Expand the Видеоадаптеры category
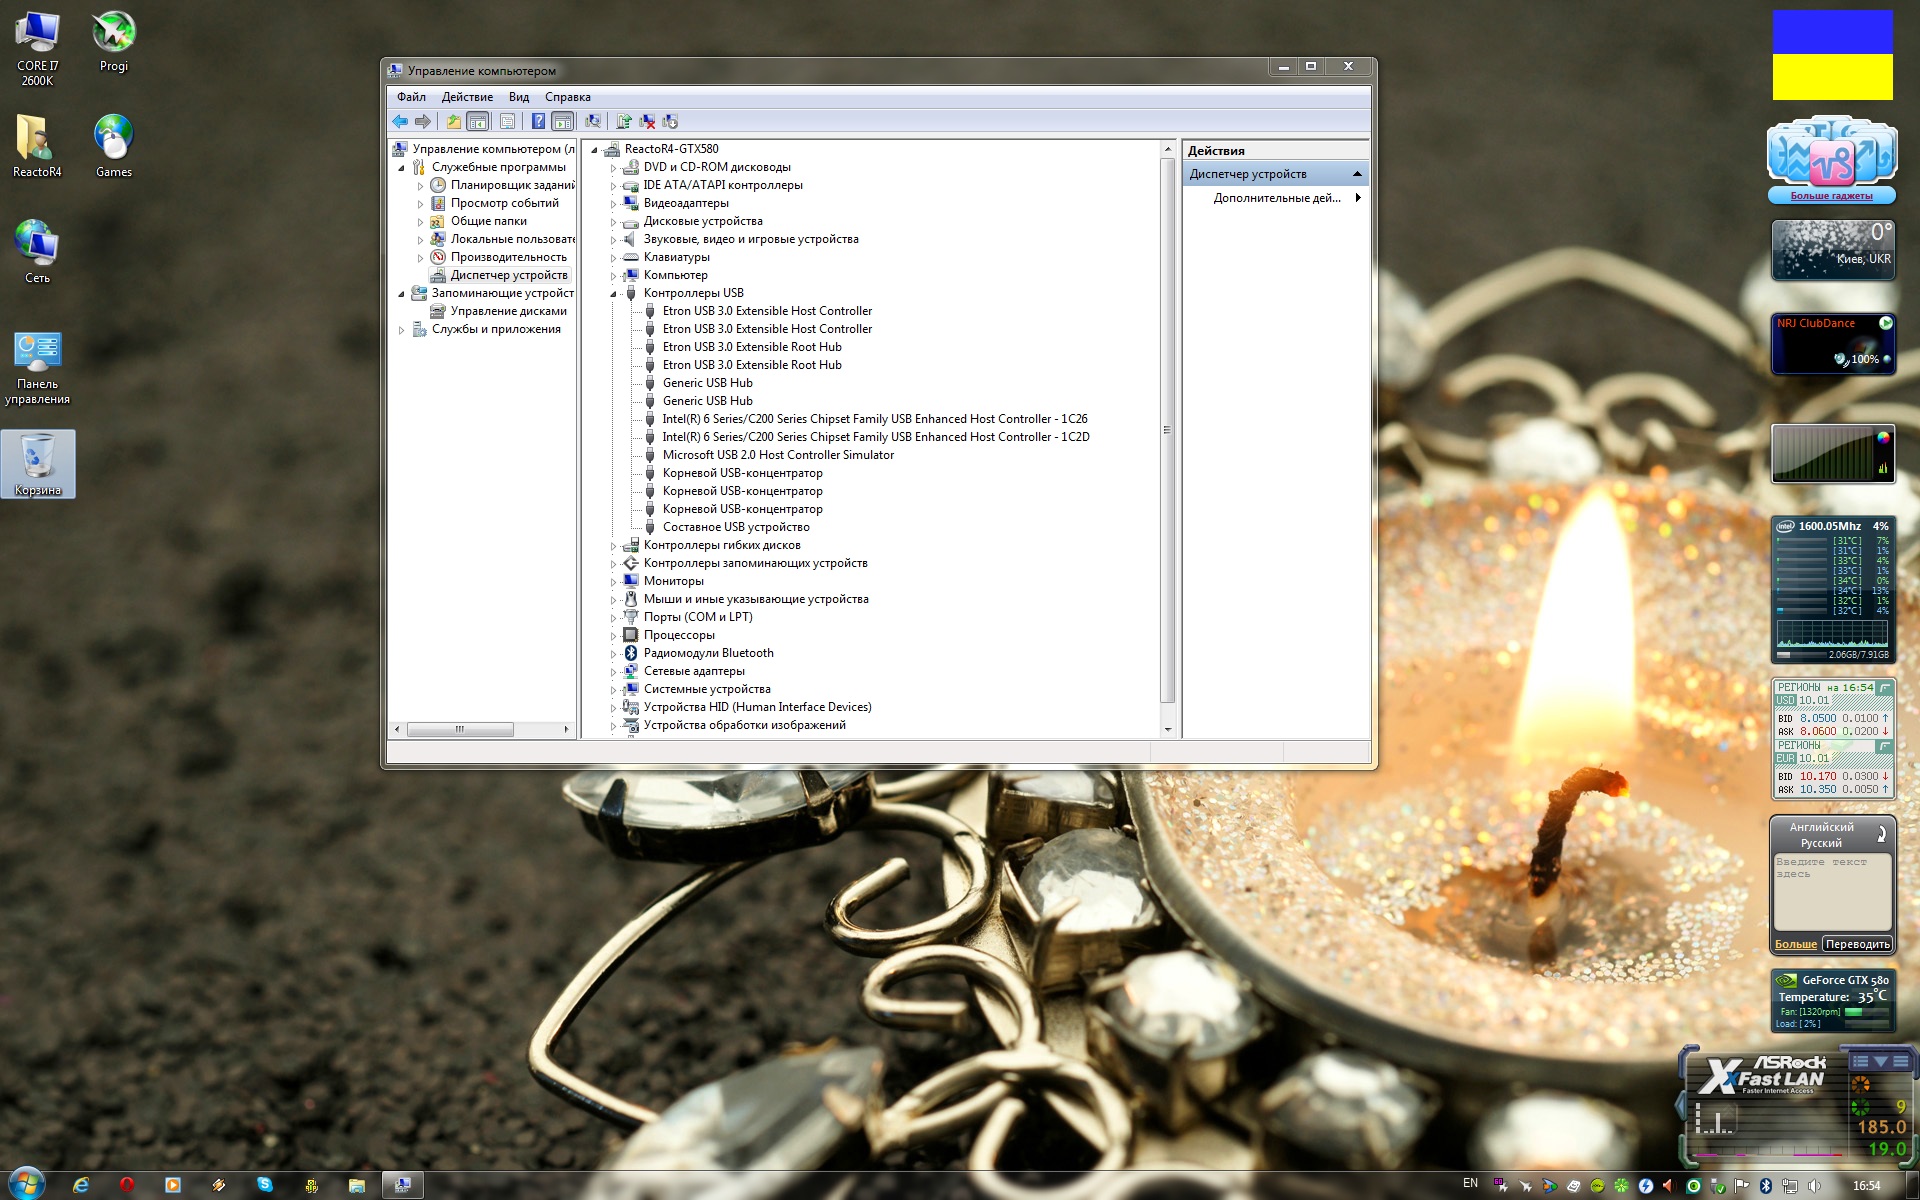This screenshot has width=1920, height=1200. click(613, 204)
